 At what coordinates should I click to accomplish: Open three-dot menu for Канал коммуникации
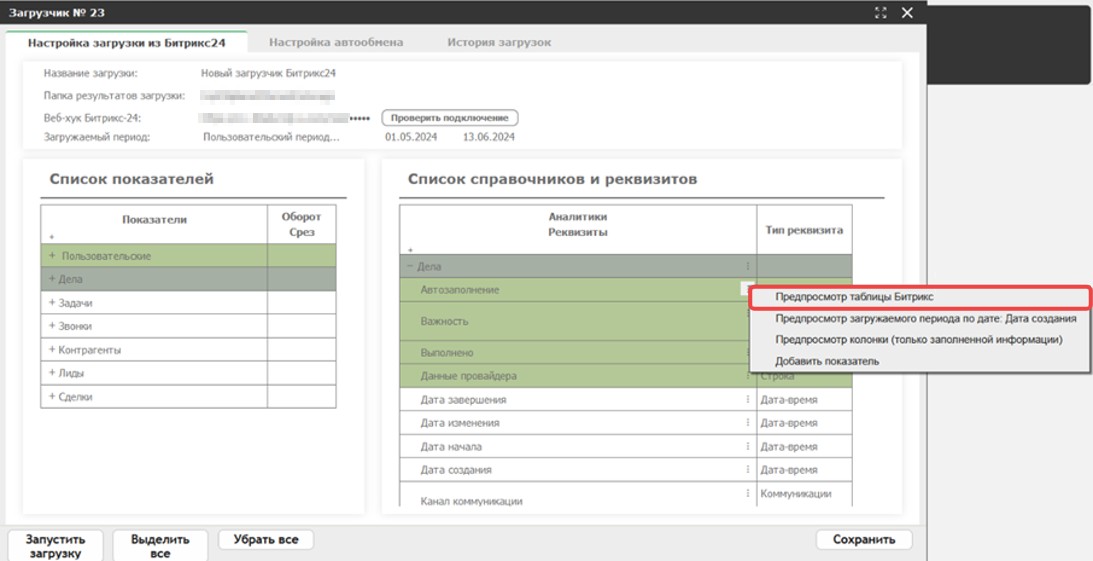pyautogui.click(x=747, y=493)
